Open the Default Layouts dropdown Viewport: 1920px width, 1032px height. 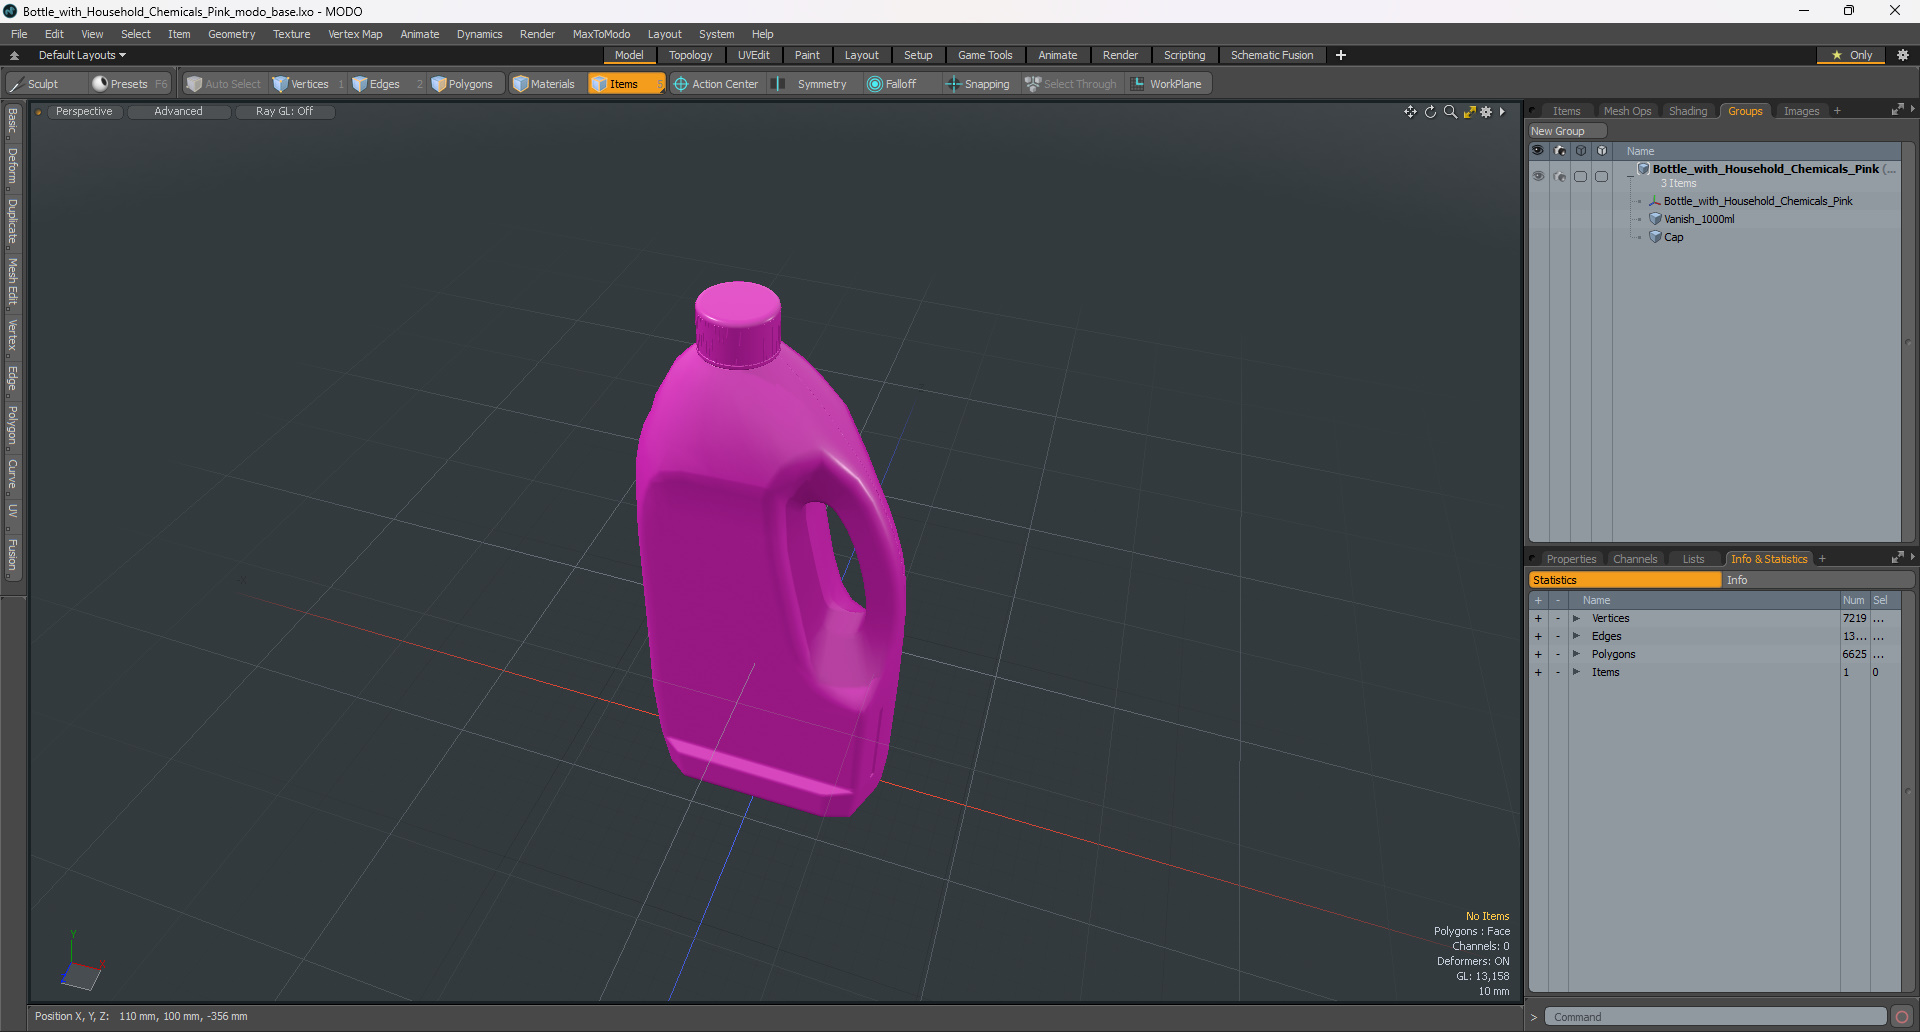(83, 55)
